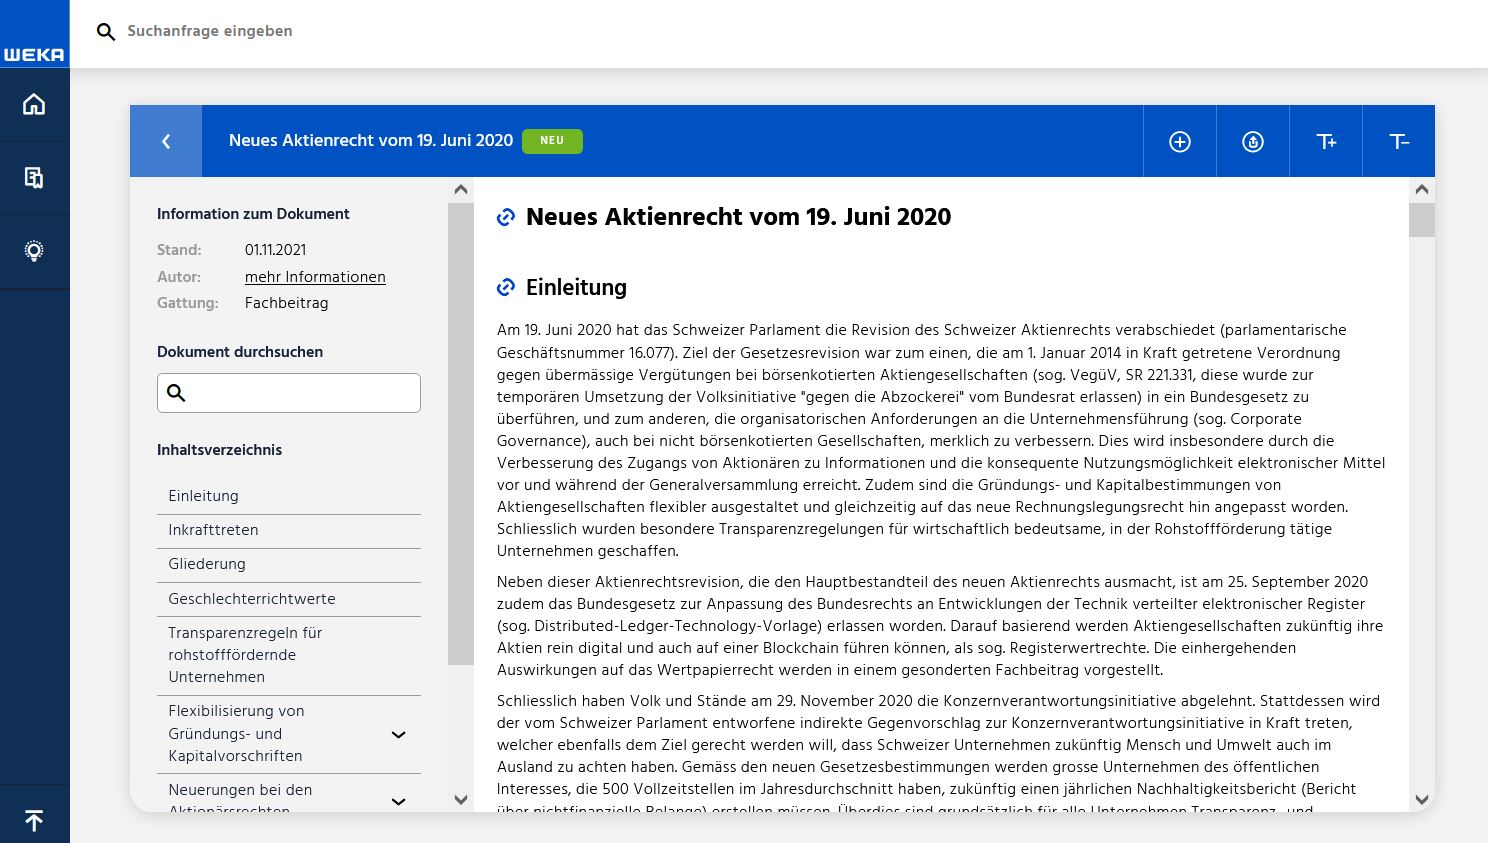Expand Flexibilisierung von Gründungs- und Kapitalvorschriften

pos(398,734)
